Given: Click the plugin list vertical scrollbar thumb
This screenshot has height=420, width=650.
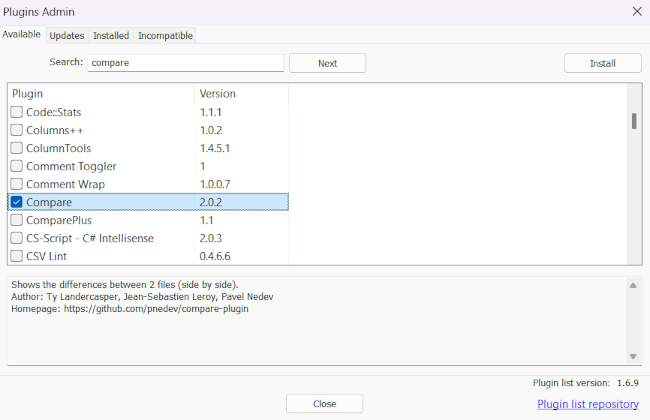Looking at the screenshot, I should 634,121.
